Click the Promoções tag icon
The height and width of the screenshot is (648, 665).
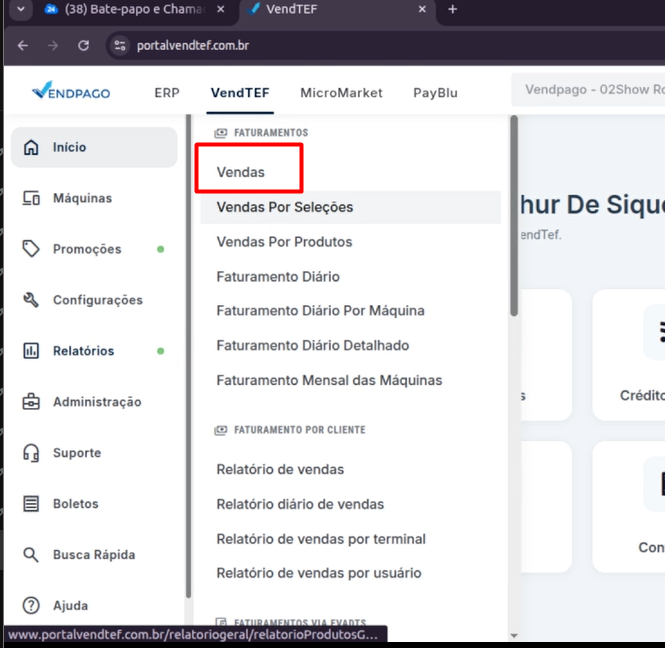31,249
